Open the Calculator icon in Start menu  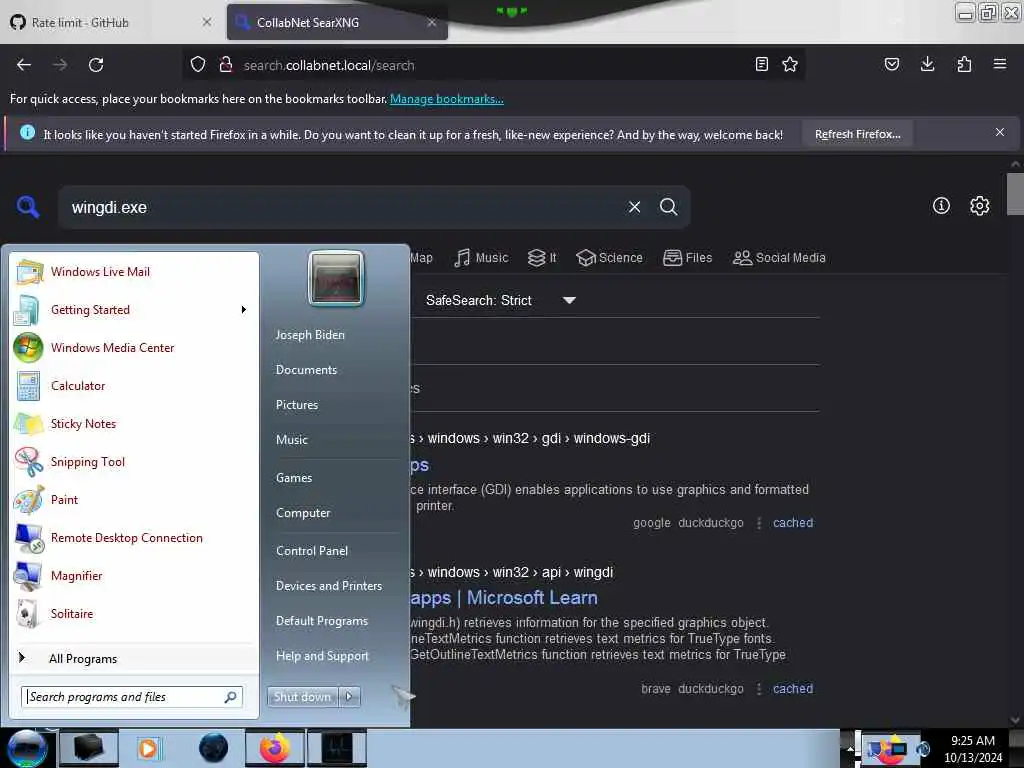(x=29, y=386)
